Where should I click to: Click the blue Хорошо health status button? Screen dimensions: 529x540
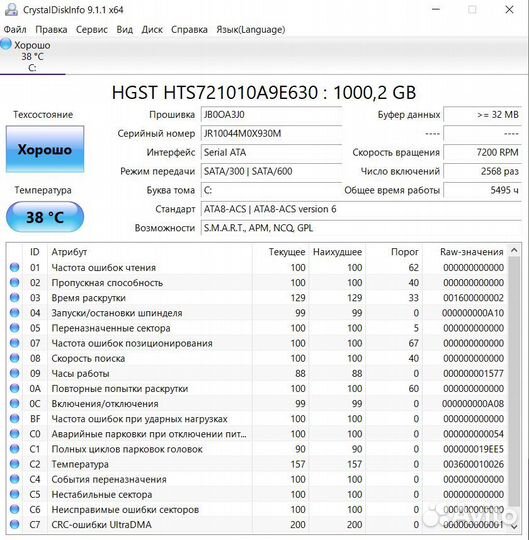(45, 149)
